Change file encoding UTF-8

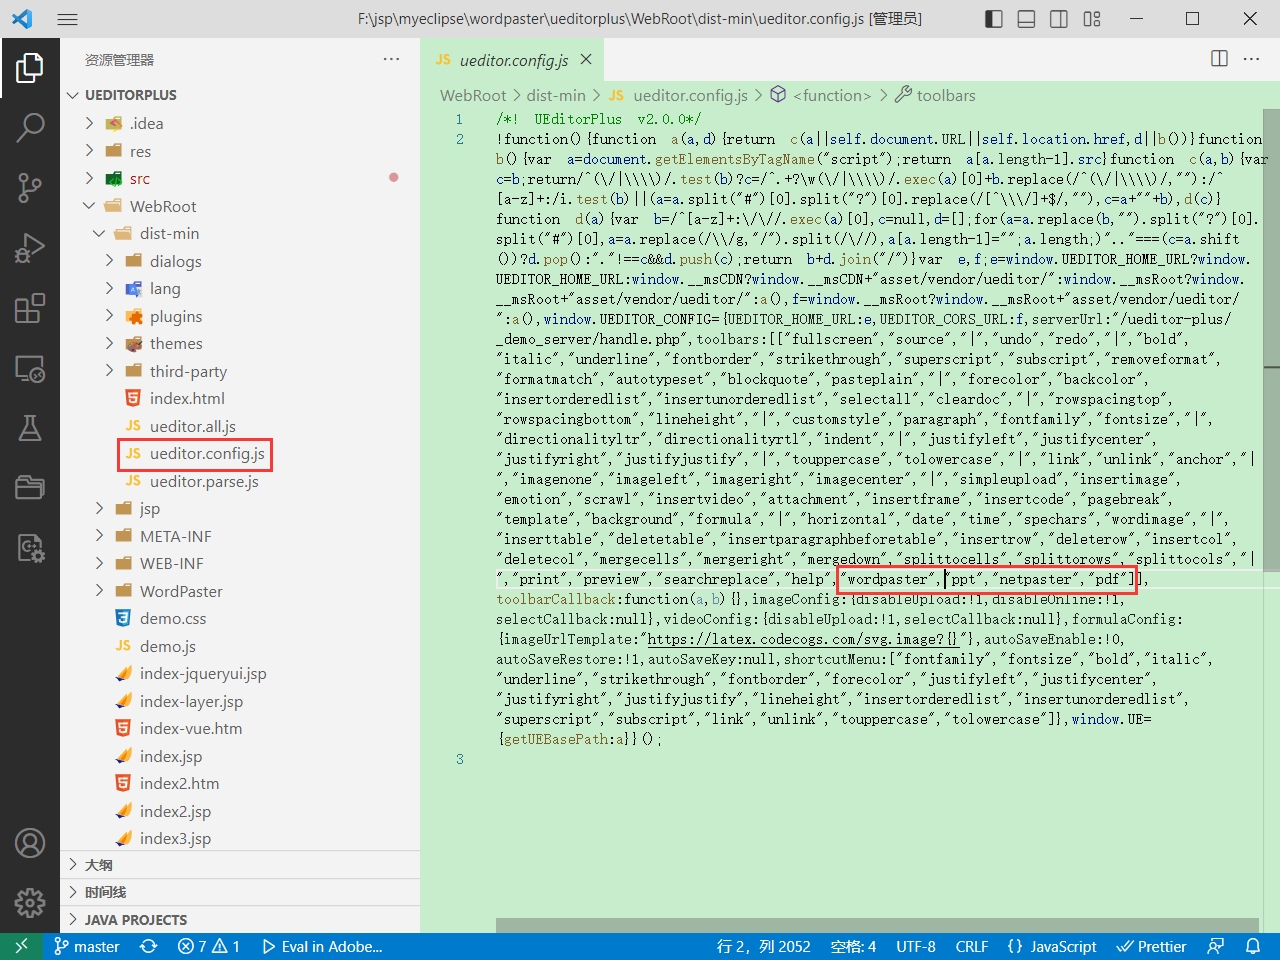[916, 946]
